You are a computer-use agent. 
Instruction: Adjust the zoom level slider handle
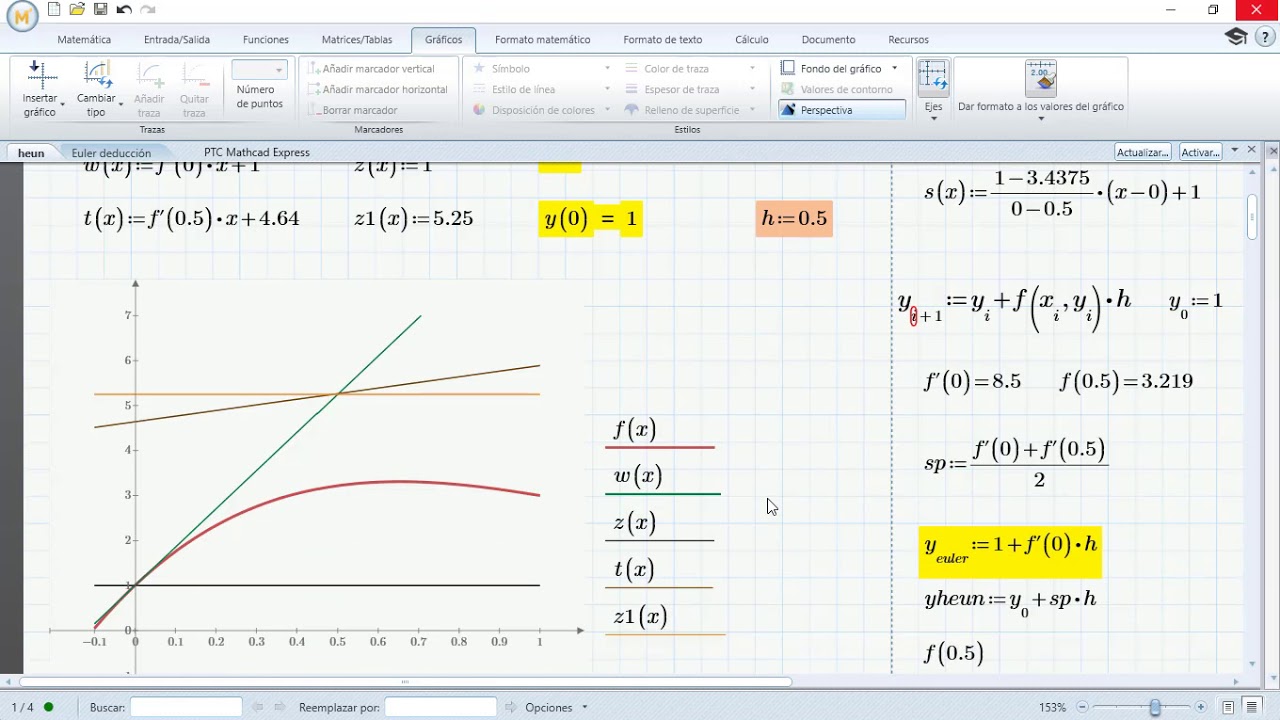(1155, 707)
